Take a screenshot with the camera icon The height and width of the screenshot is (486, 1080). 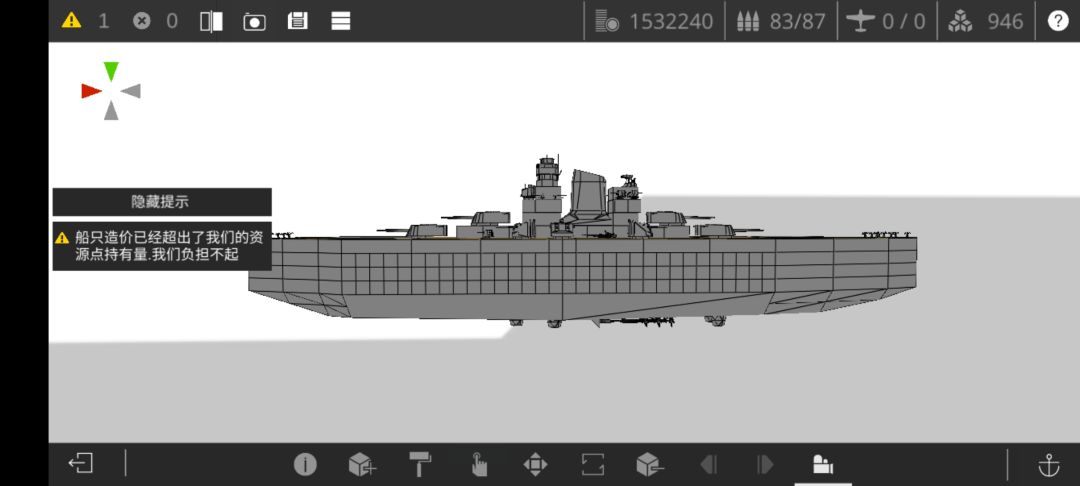[254, 21]
